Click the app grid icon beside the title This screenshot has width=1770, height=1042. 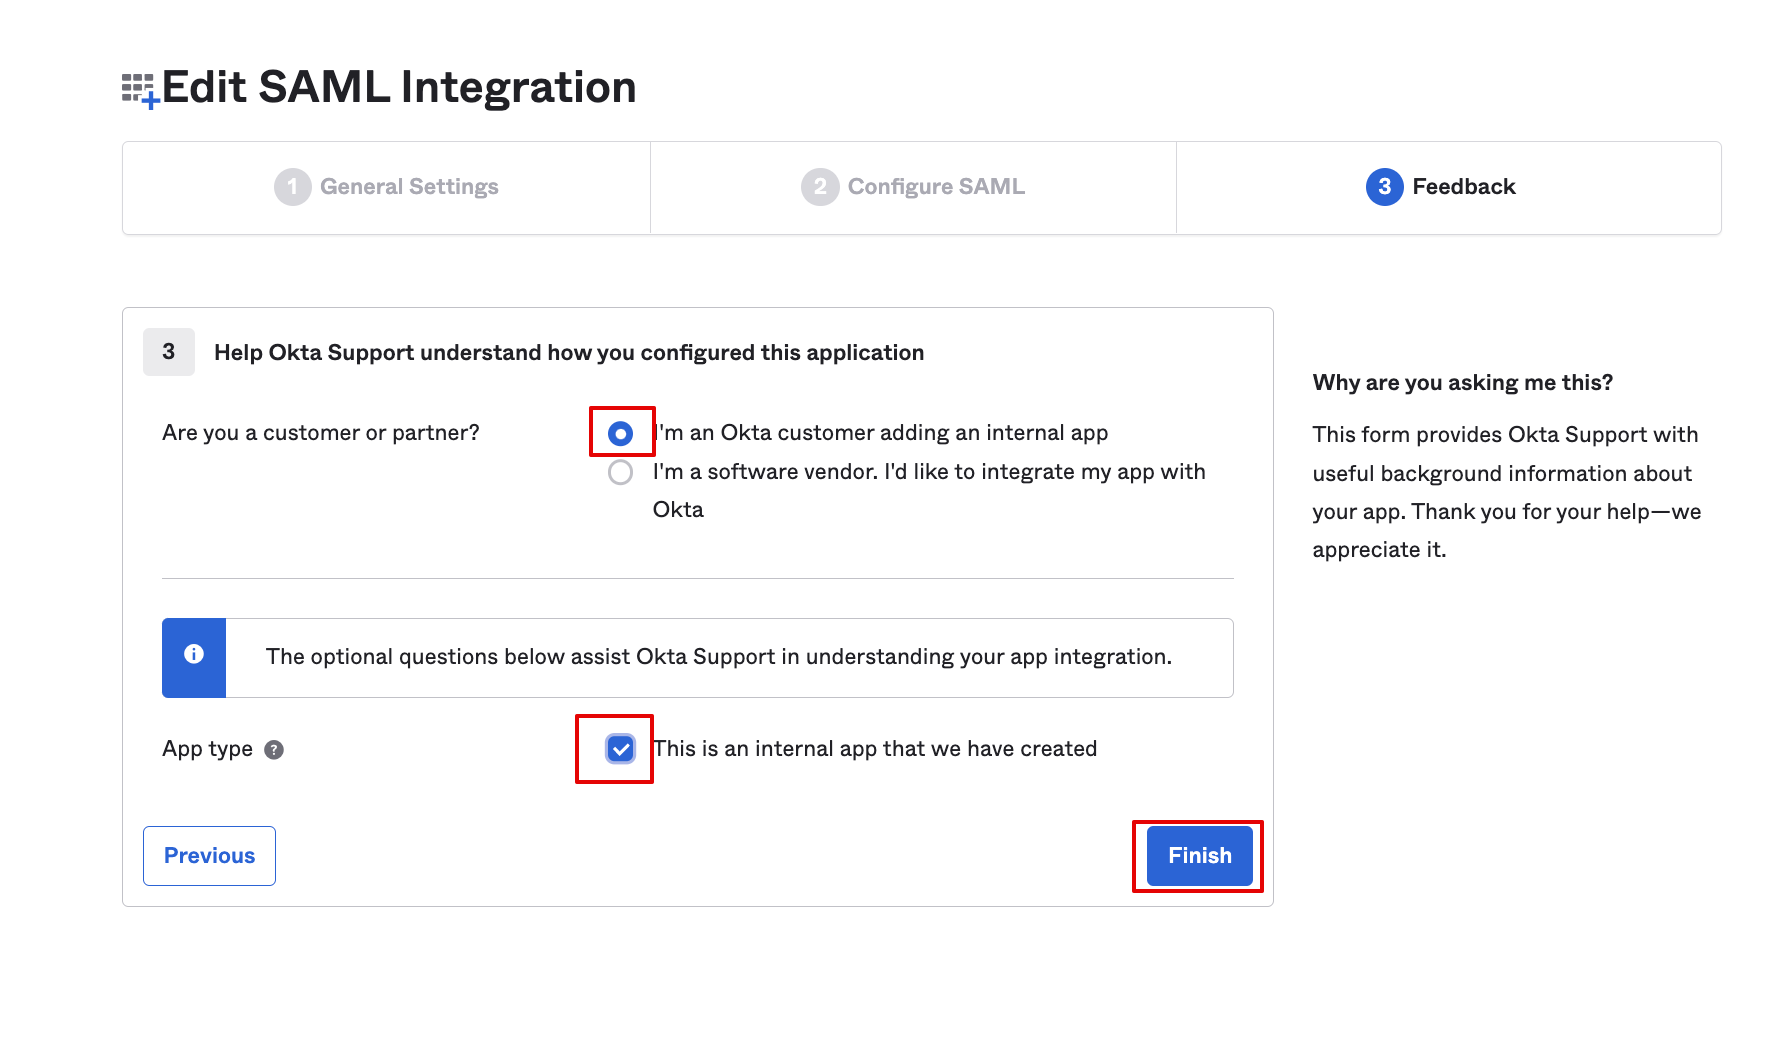140,90
